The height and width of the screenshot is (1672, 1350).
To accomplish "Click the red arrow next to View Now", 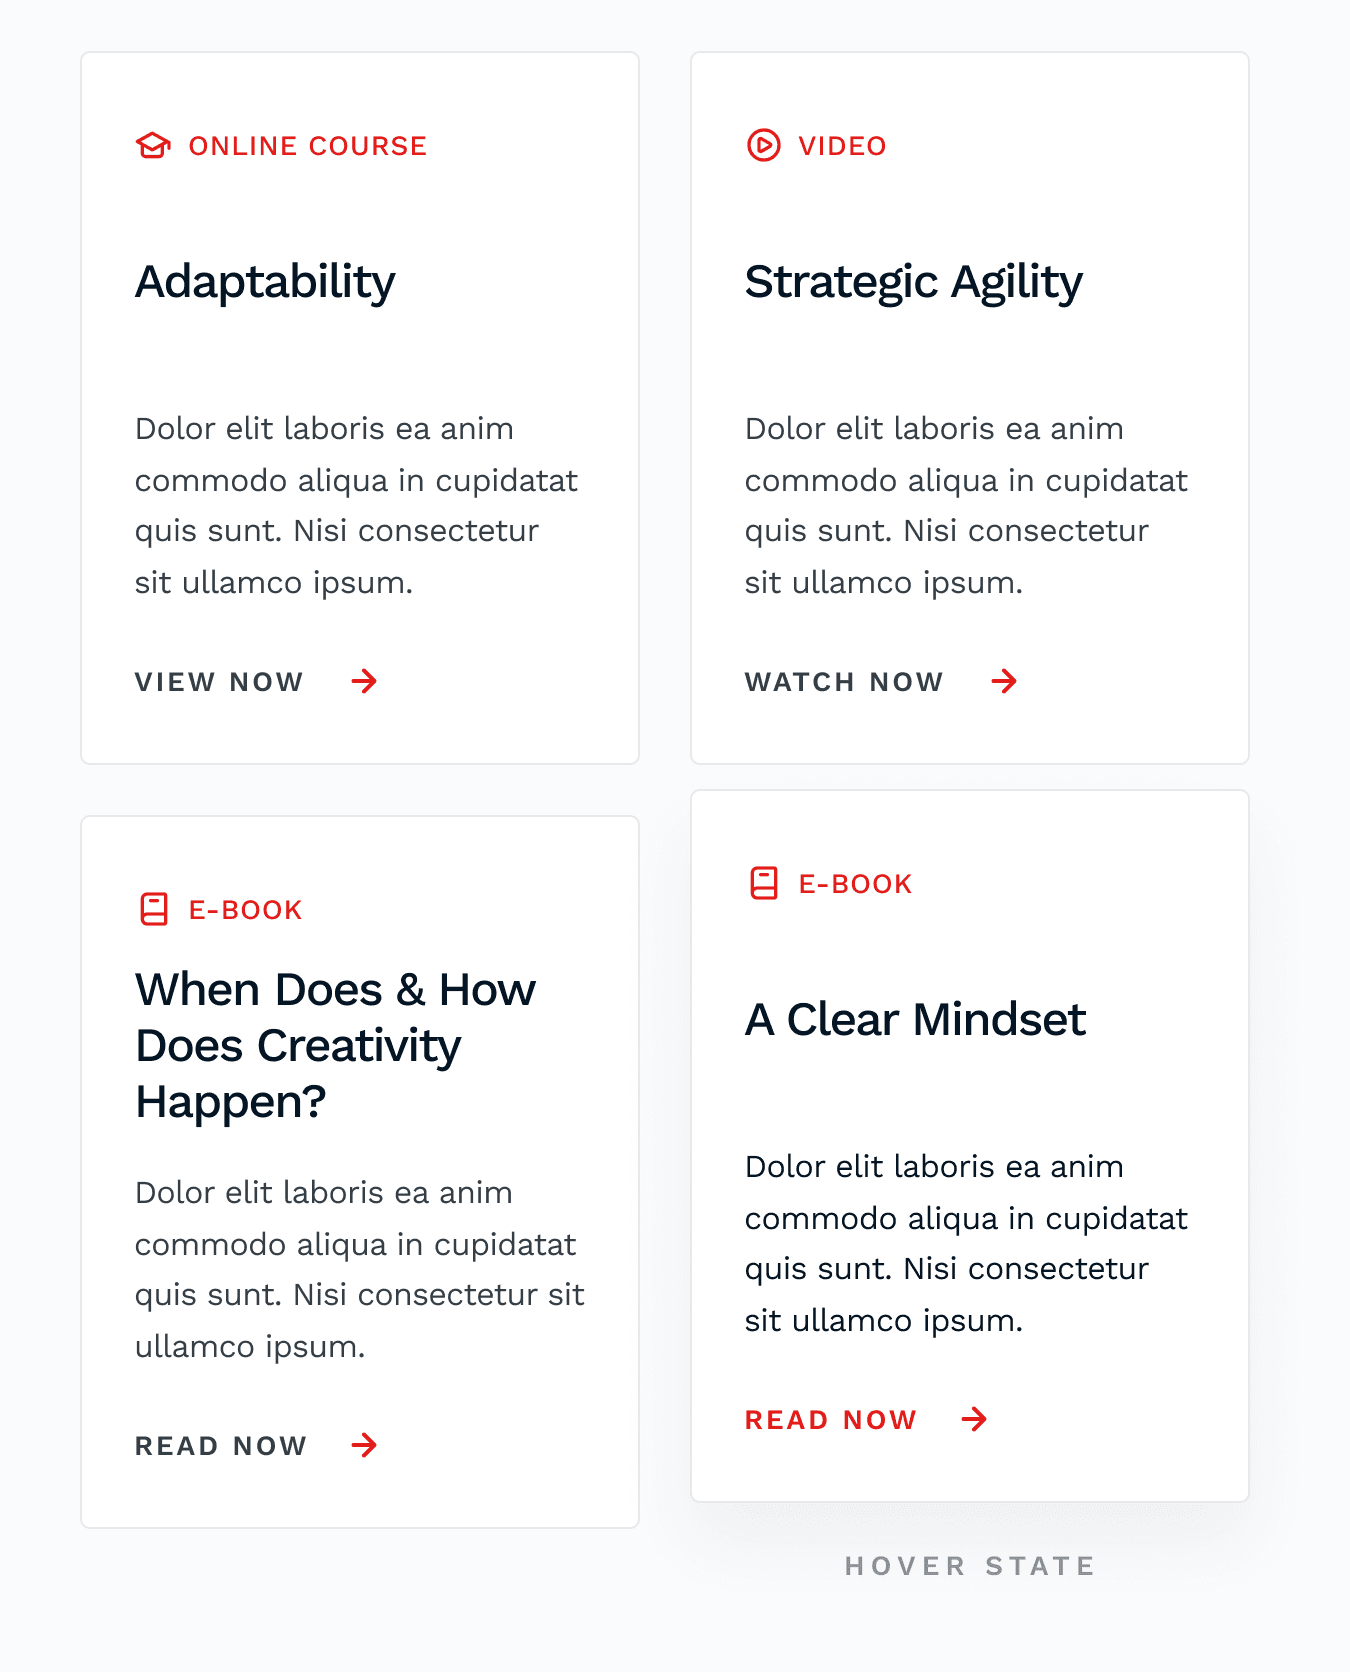I will [x=365, y=682].
